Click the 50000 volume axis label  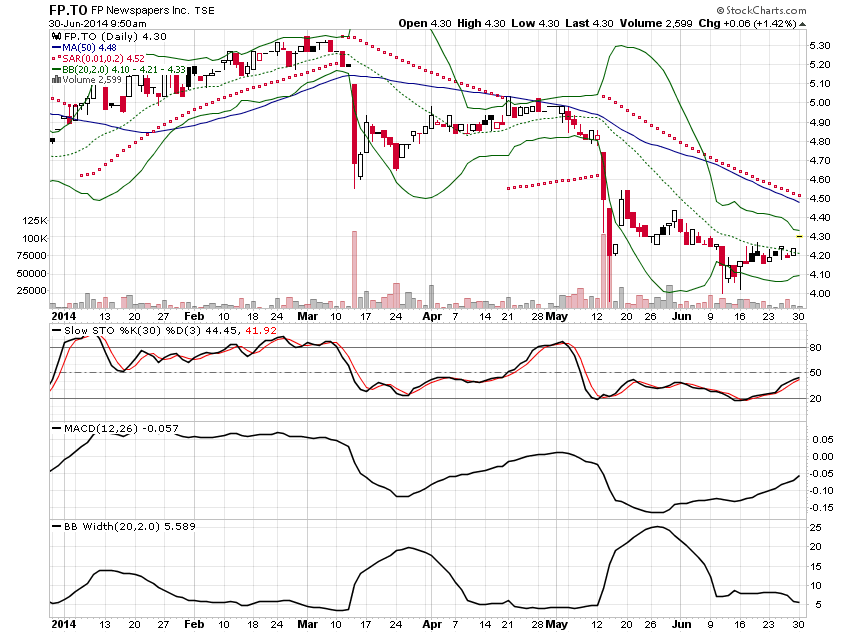tap(32, 274)
